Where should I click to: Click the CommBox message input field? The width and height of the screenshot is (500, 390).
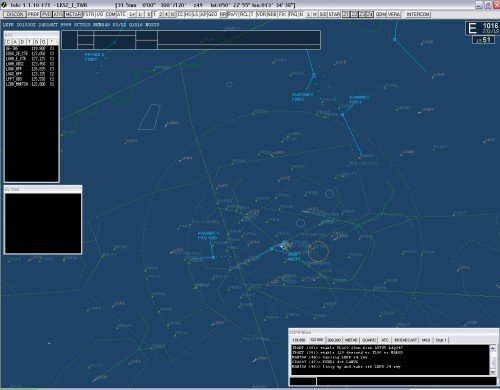[406, 381]
